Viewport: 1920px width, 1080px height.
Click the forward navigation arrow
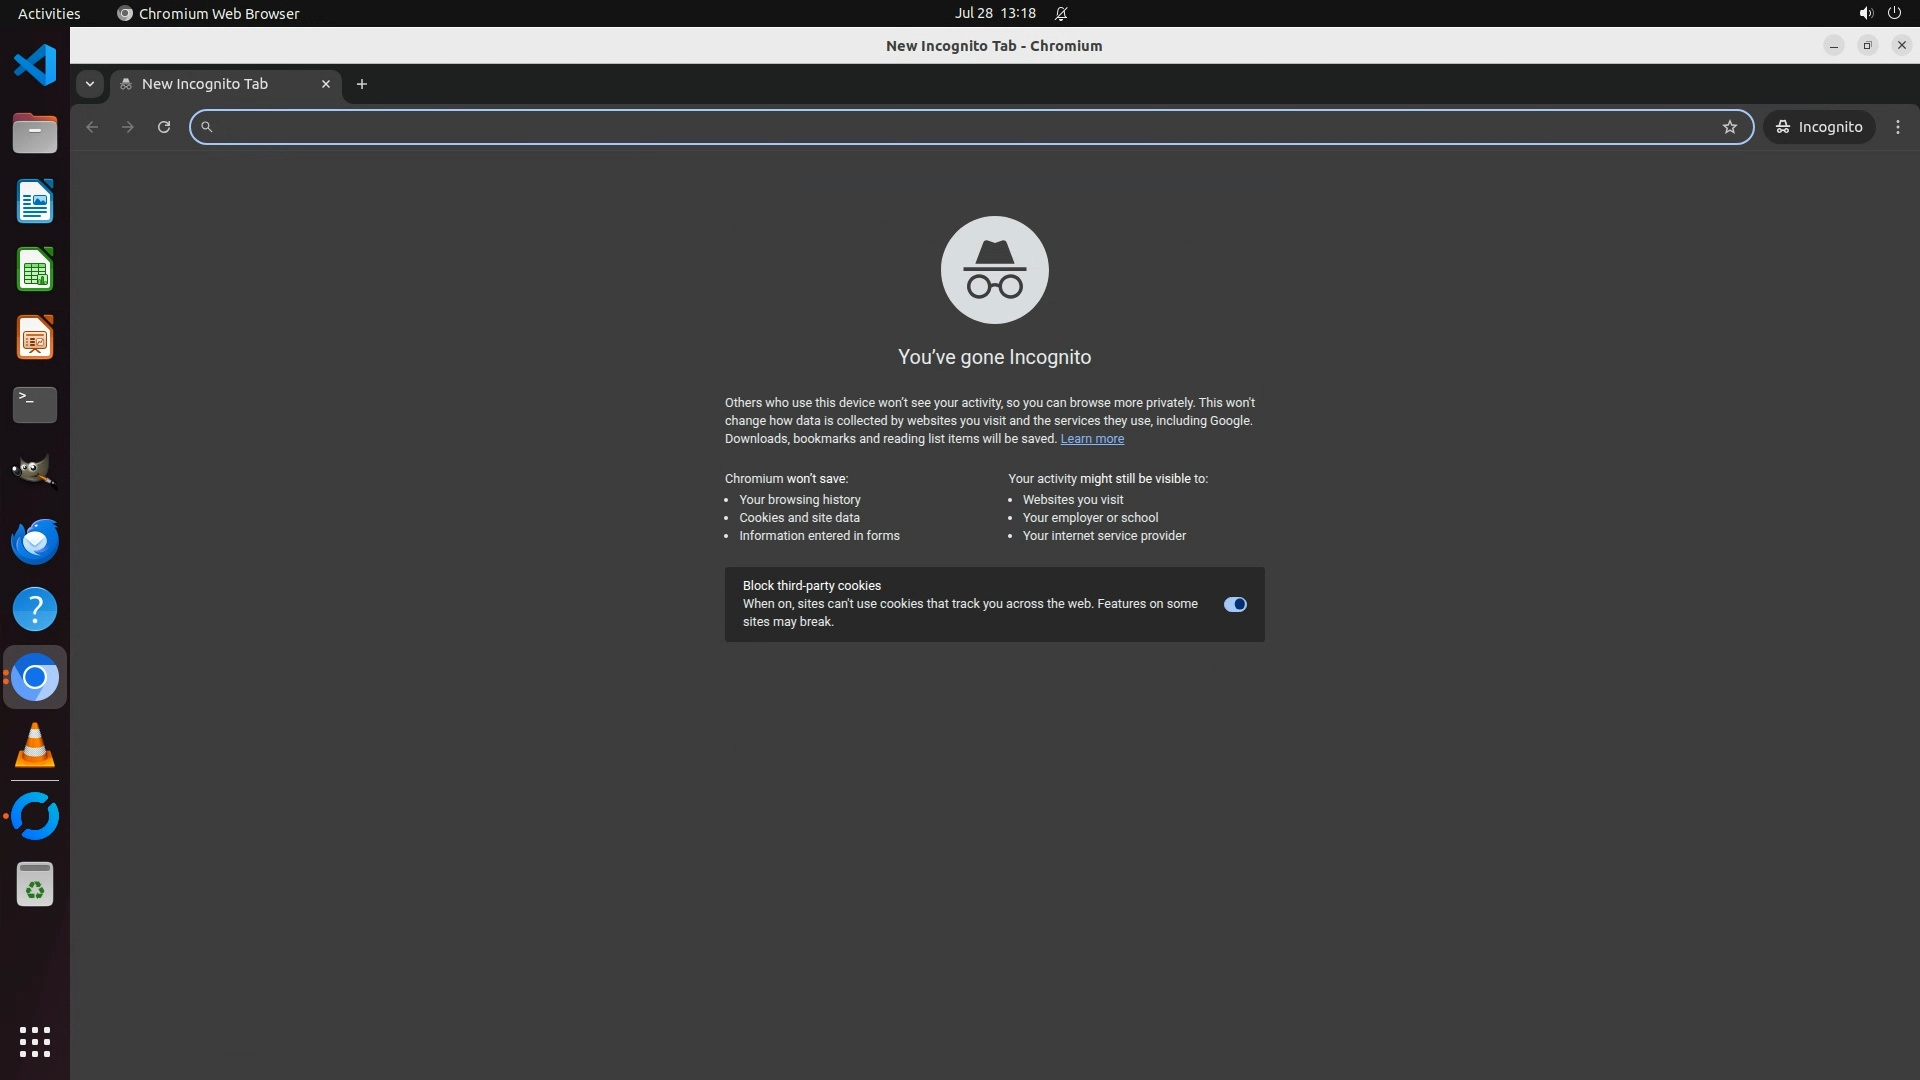pyautogui.click(x=128, y=127)
